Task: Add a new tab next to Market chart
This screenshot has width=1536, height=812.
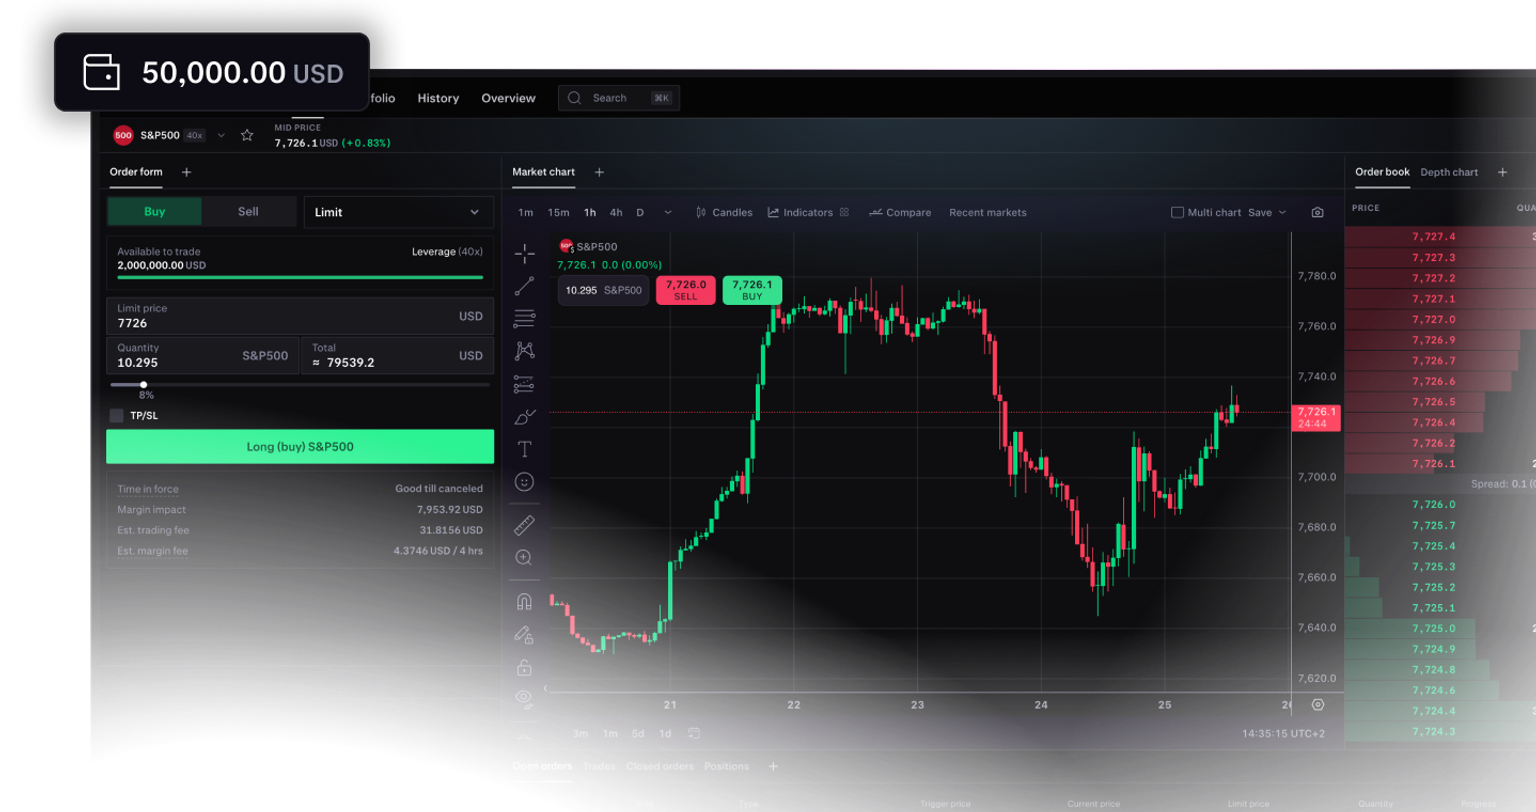Action: (x=599, y=172)
